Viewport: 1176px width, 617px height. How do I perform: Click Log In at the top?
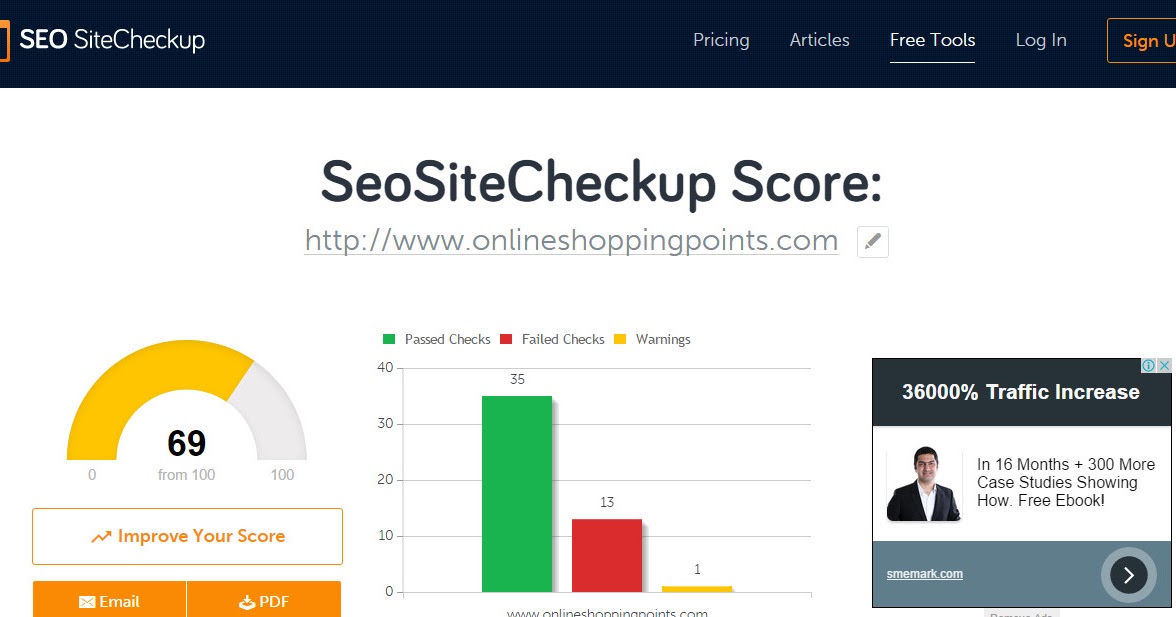[x=1041, y=40]
